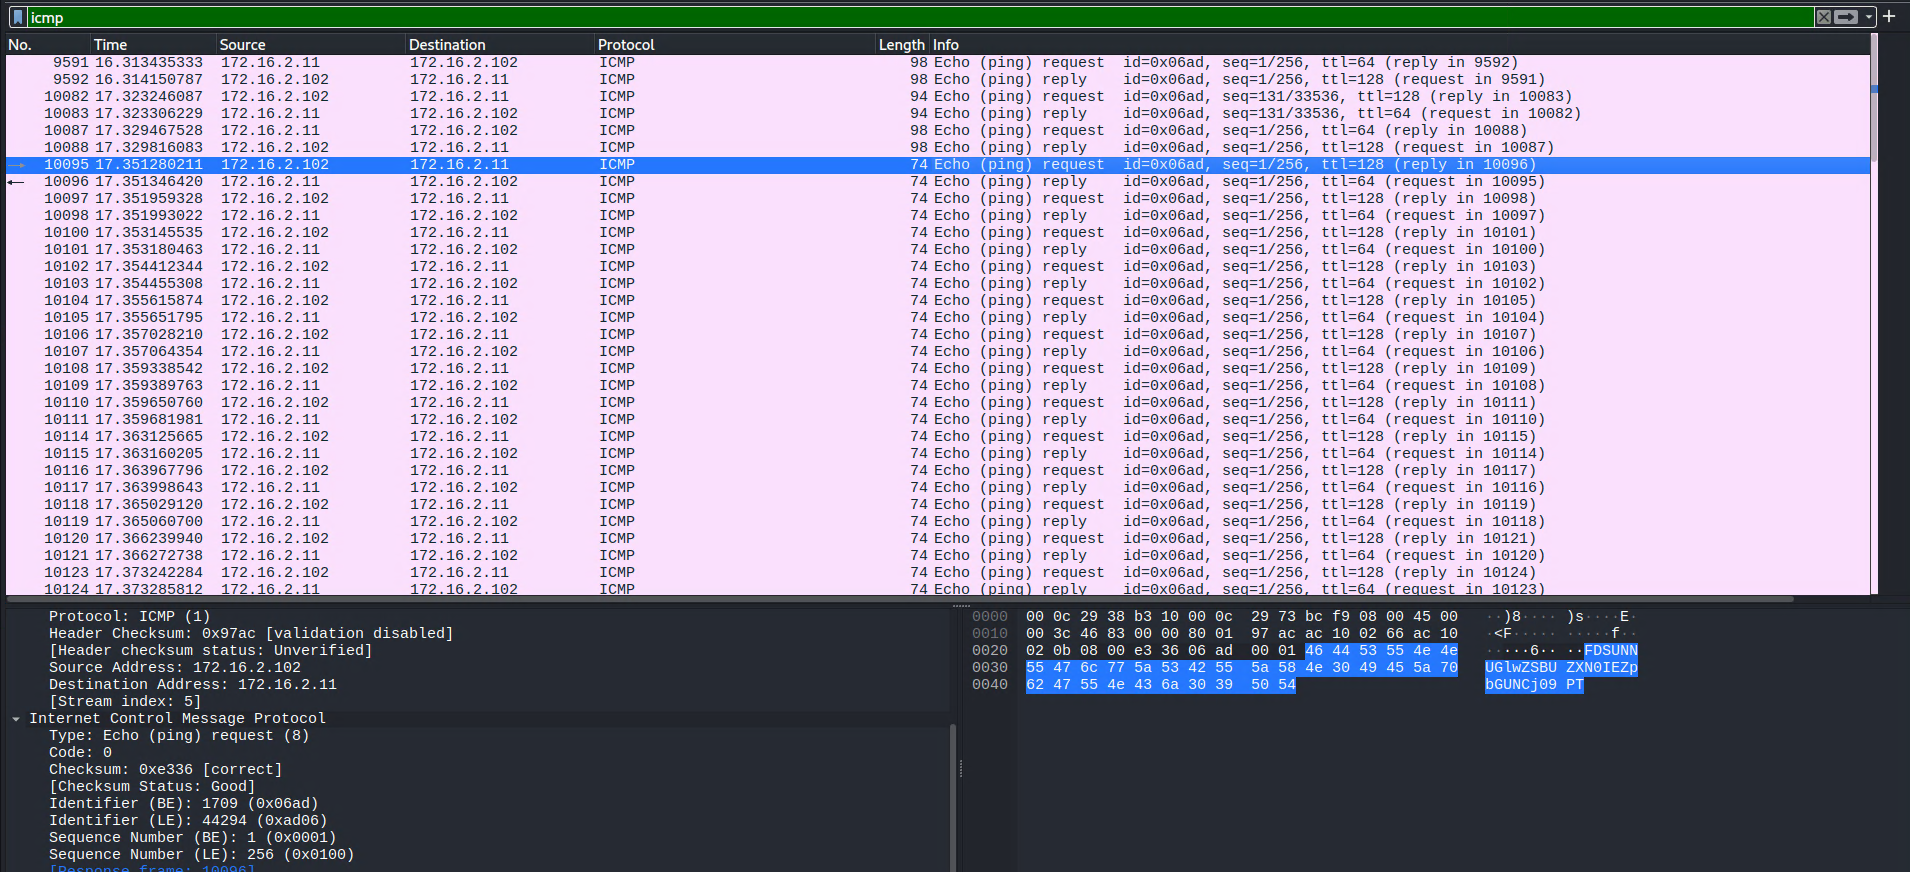Select packet number 10105 row
Image resolution: width=1910 pixels, height=872 pixels.
click(937, 318)
